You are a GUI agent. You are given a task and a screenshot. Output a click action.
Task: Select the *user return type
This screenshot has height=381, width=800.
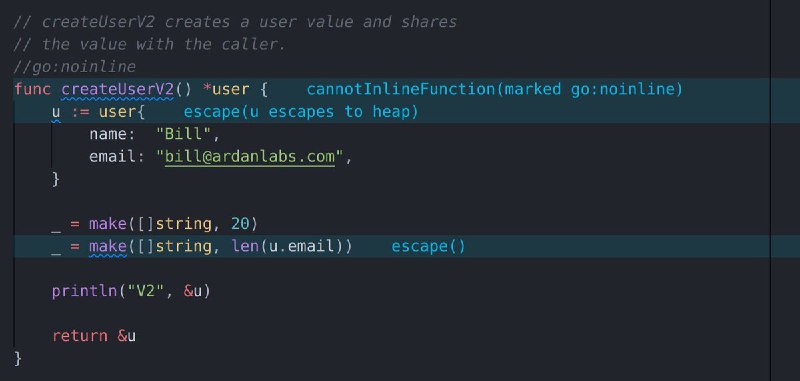[226, 89]
